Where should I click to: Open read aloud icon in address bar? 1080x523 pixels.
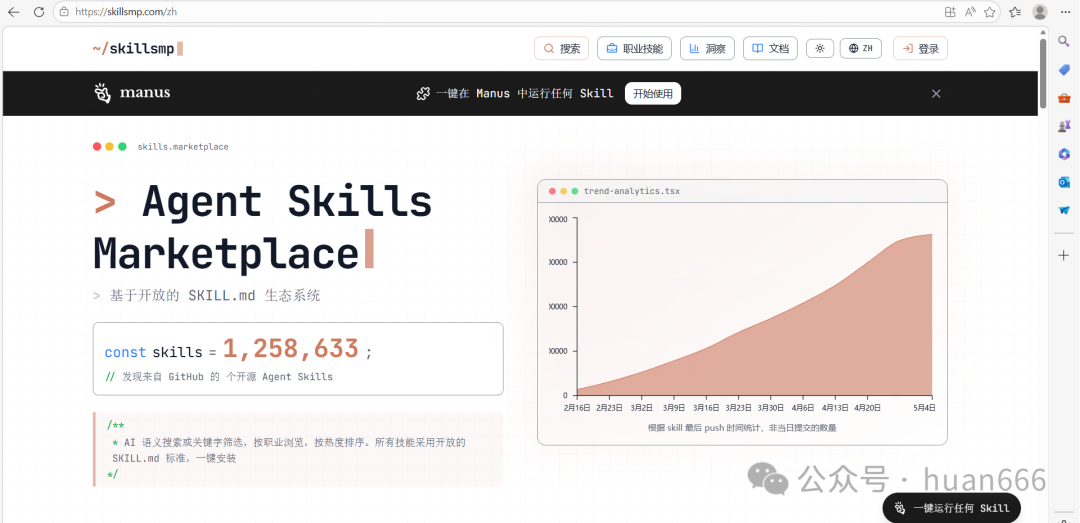(x=970, y=12)
